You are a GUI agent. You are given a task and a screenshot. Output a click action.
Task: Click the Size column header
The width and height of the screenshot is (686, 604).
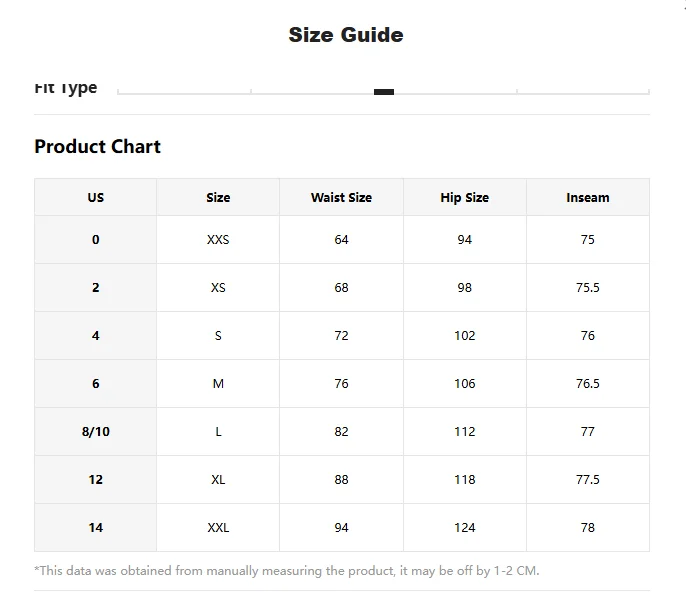[218, 197]
